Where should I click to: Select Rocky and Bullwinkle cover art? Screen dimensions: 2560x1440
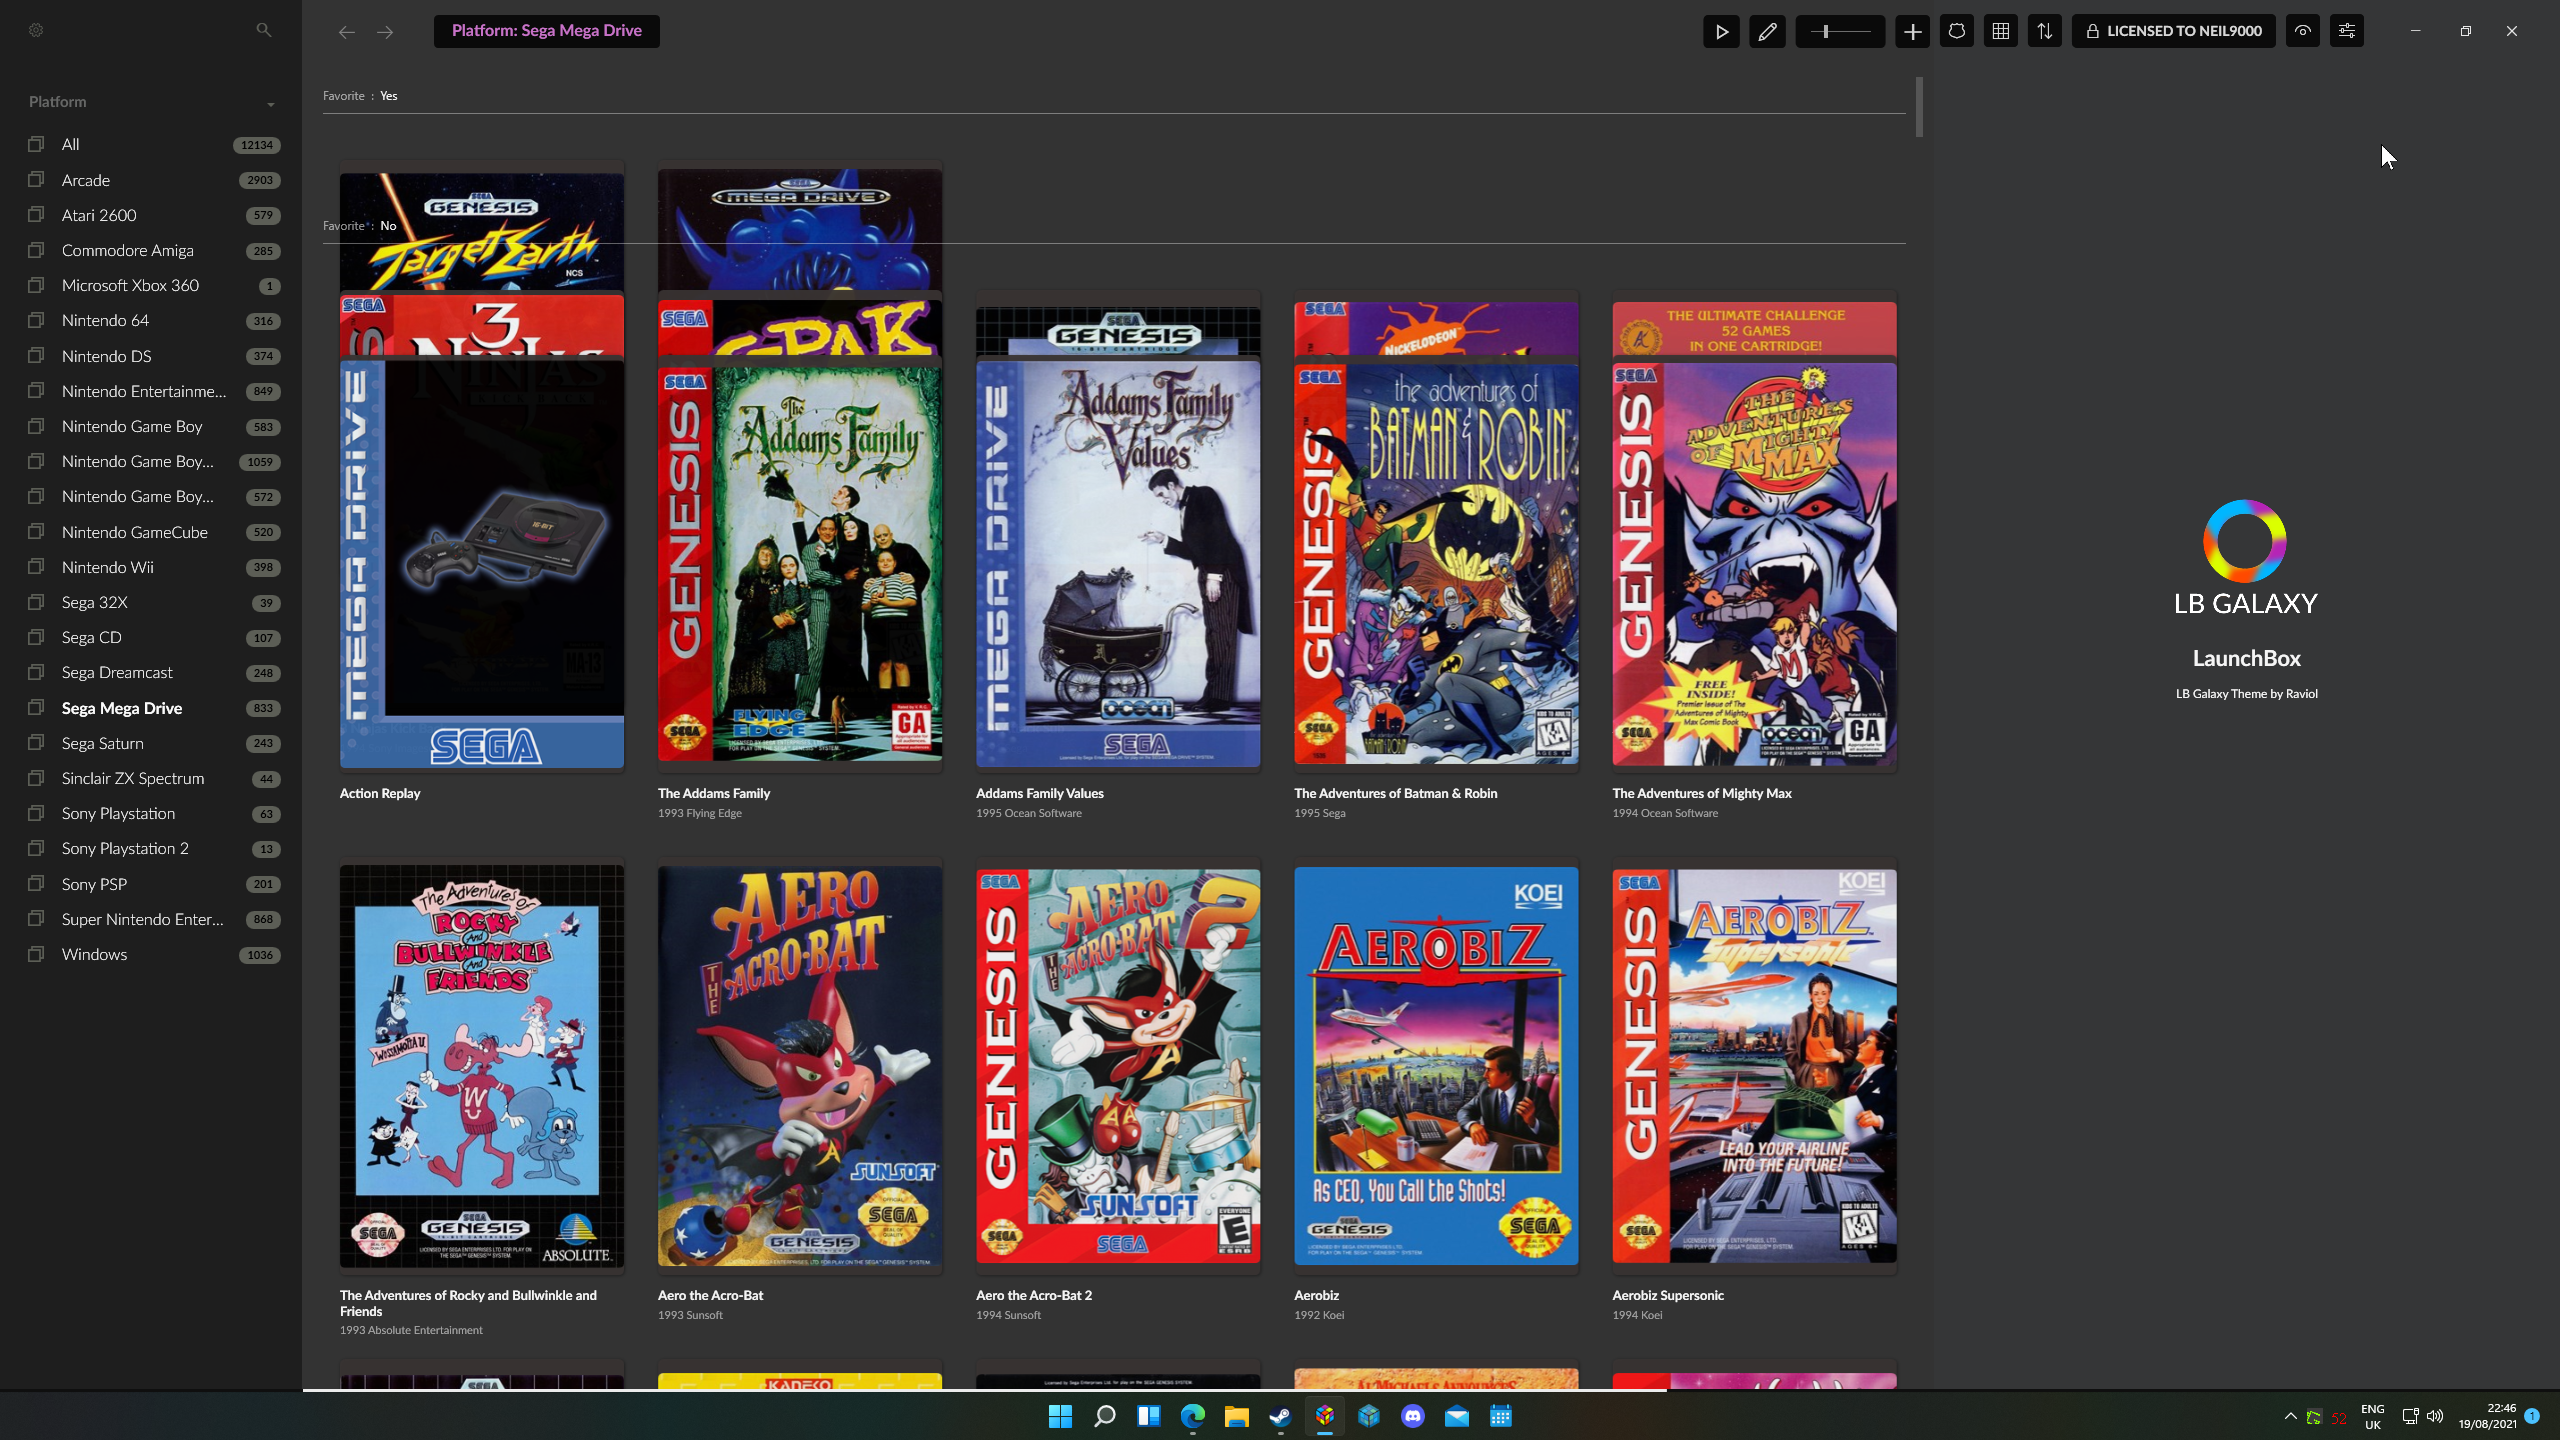coord(481,1066)
